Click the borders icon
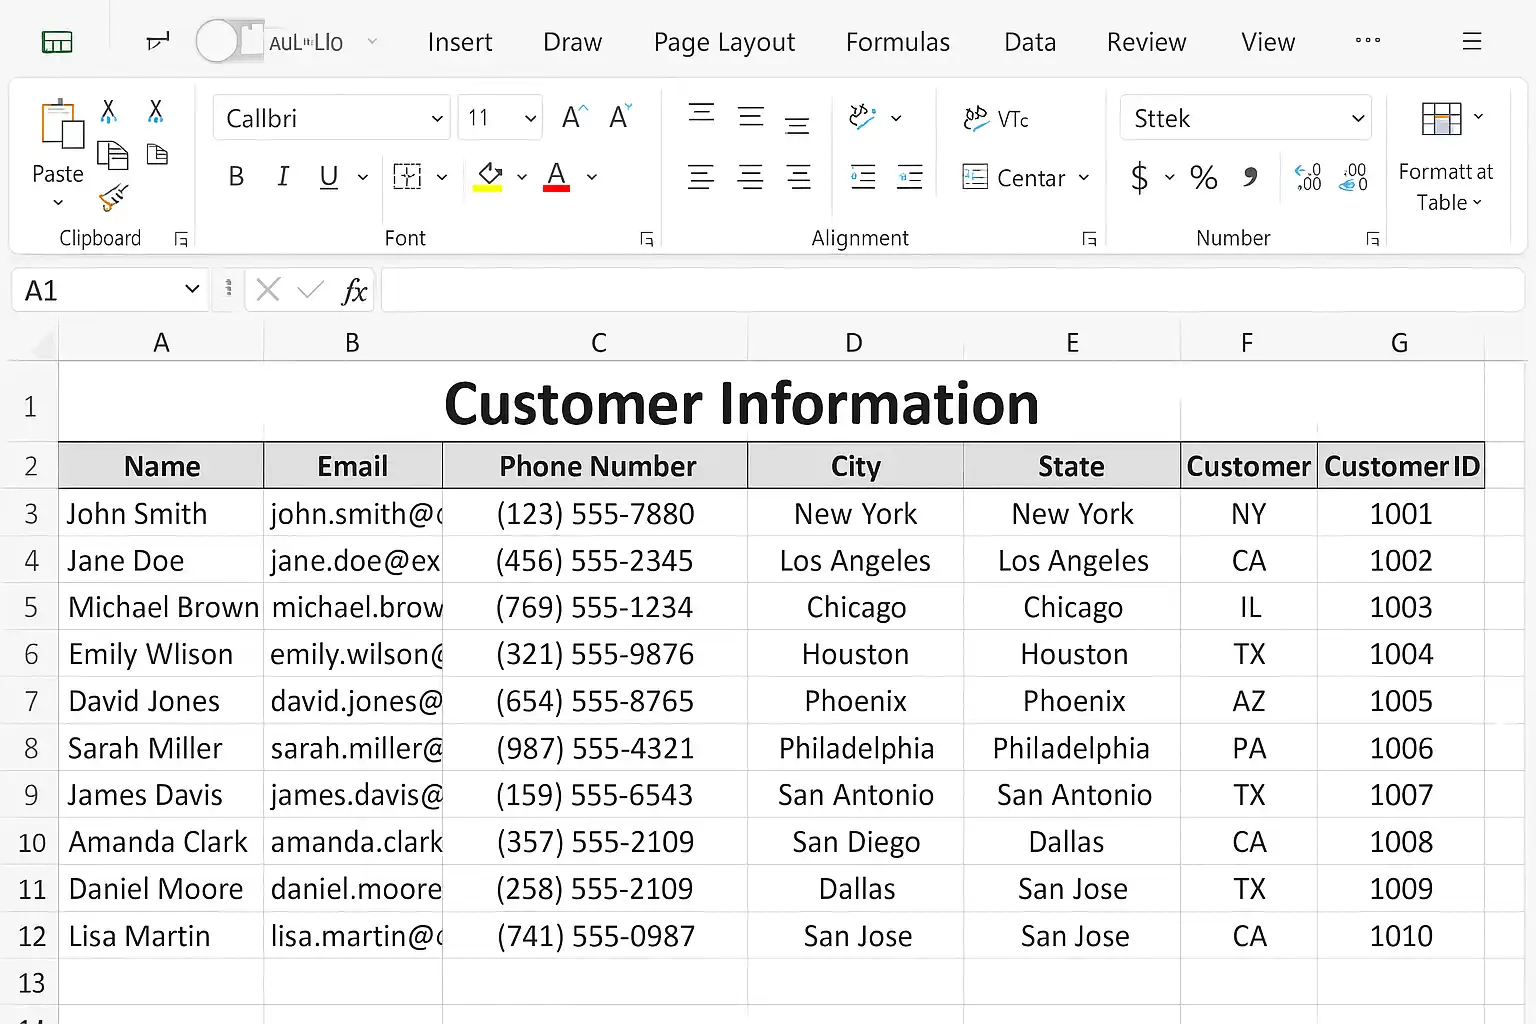Image resolution: width=1536 pixels, height=1024 pixels. [407, 177]
